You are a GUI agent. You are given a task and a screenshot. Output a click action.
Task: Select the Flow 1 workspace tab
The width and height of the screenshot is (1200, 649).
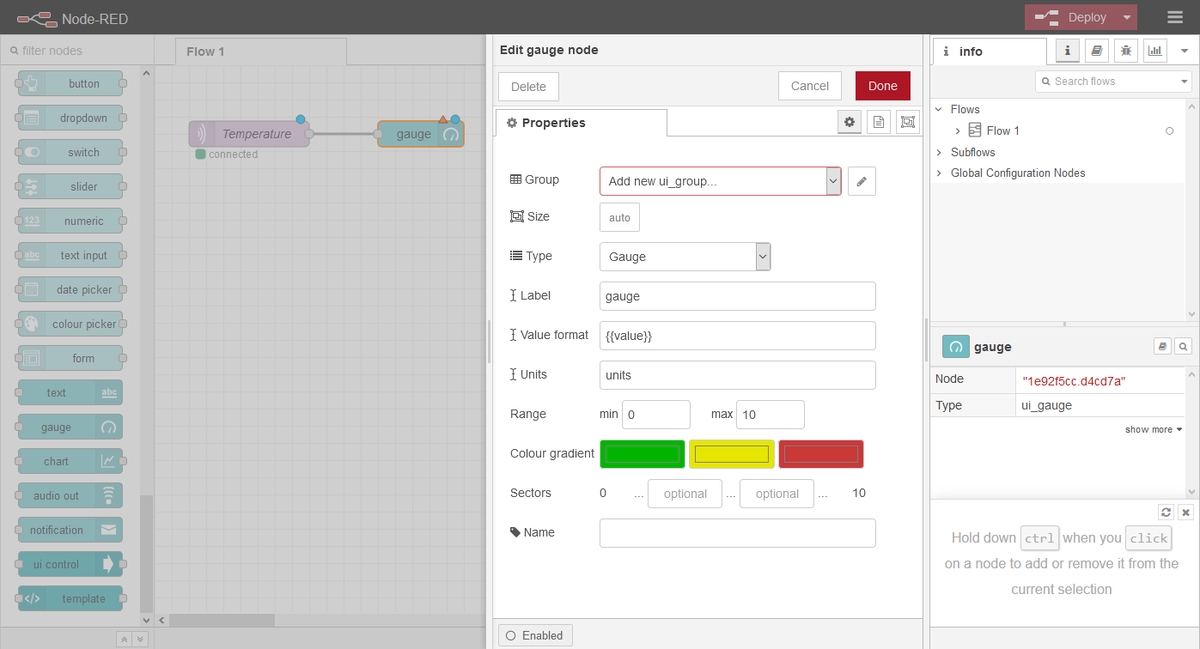click(x=260, y=51)
